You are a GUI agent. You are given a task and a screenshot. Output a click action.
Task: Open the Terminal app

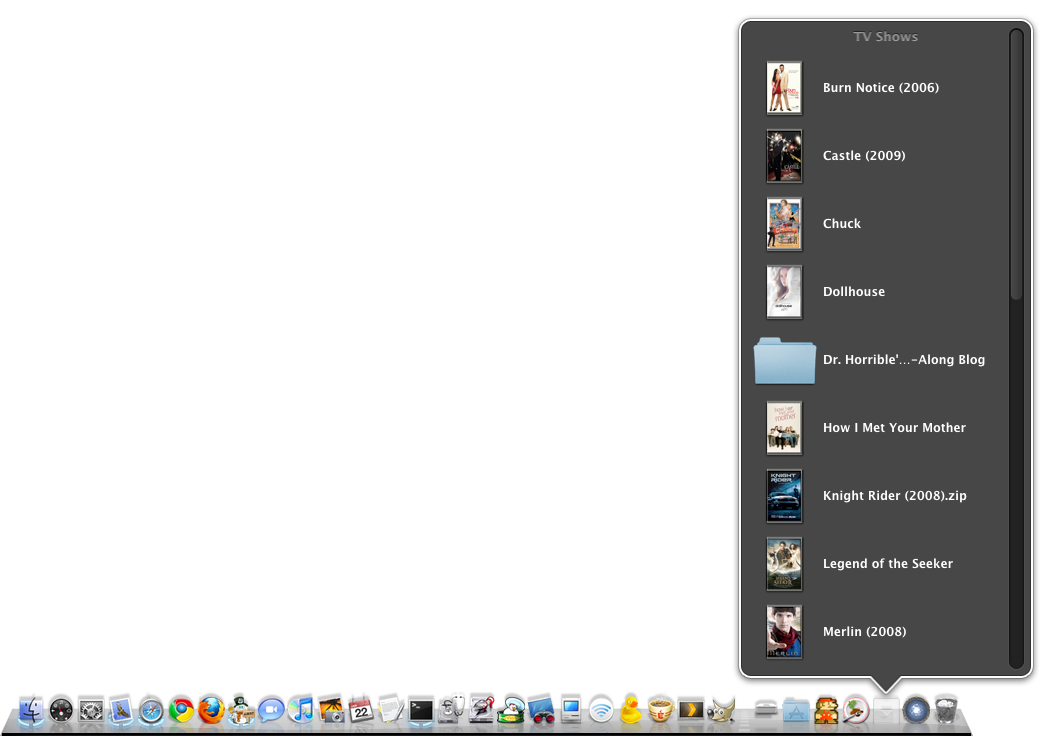[421, 710]
